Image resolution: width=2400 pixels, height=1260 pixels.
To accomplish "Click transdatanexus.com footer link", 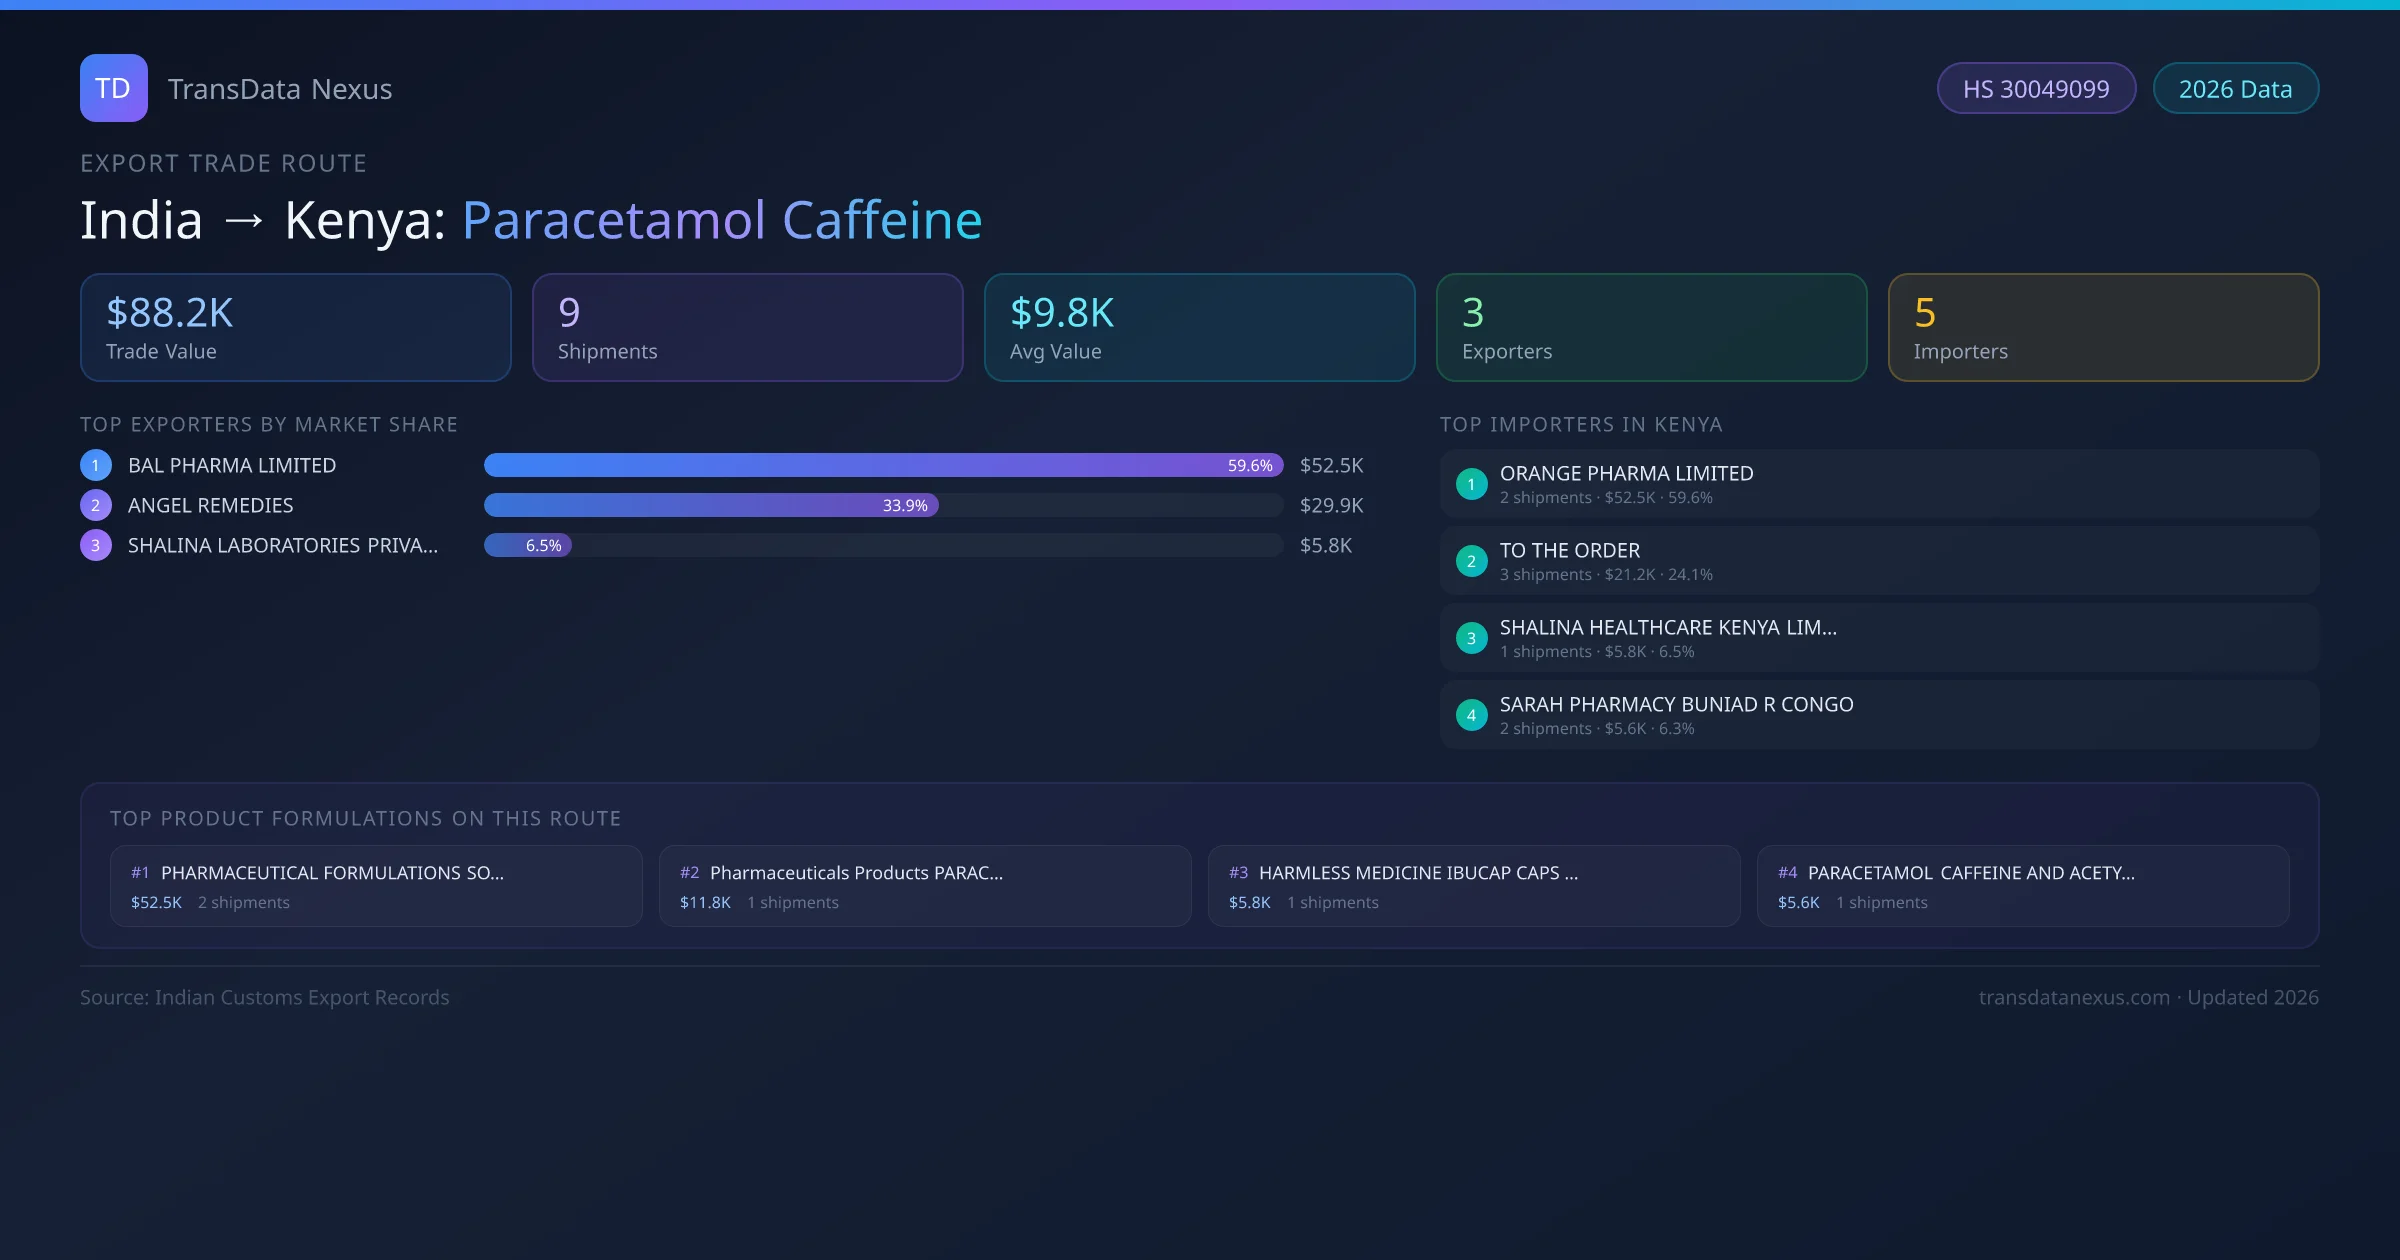I will [2073, 997].
